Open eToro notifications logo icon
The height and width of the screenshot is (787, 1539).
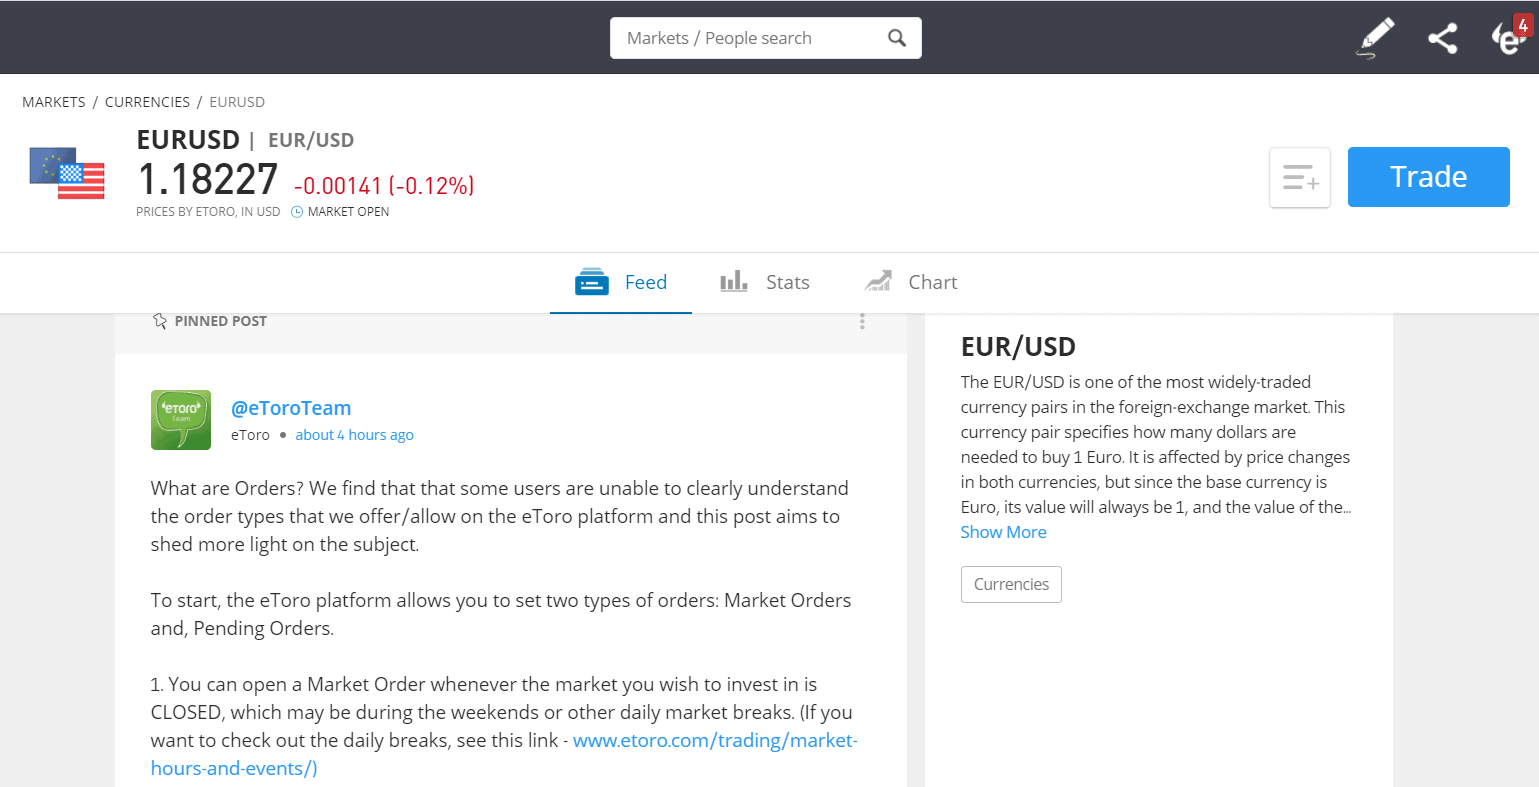[1510, 38]
